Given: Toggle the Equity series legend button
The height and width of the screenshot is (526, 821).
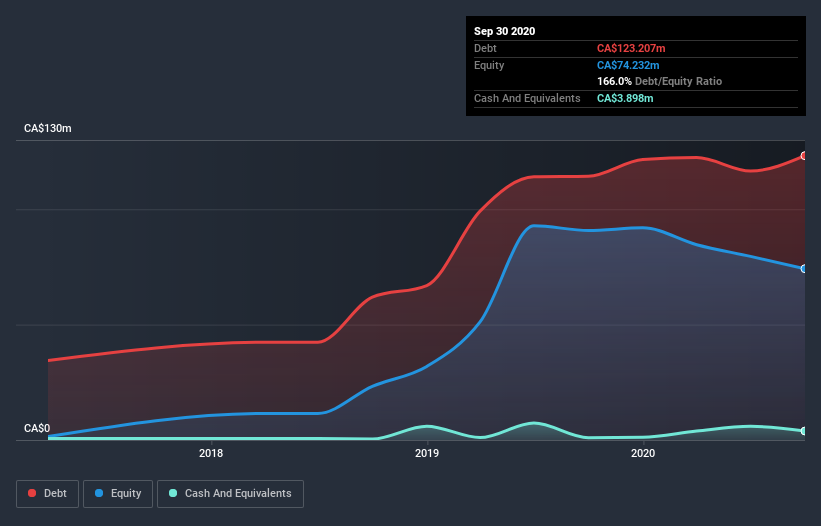Looking at the screenshot, I should tap(118, 494).
